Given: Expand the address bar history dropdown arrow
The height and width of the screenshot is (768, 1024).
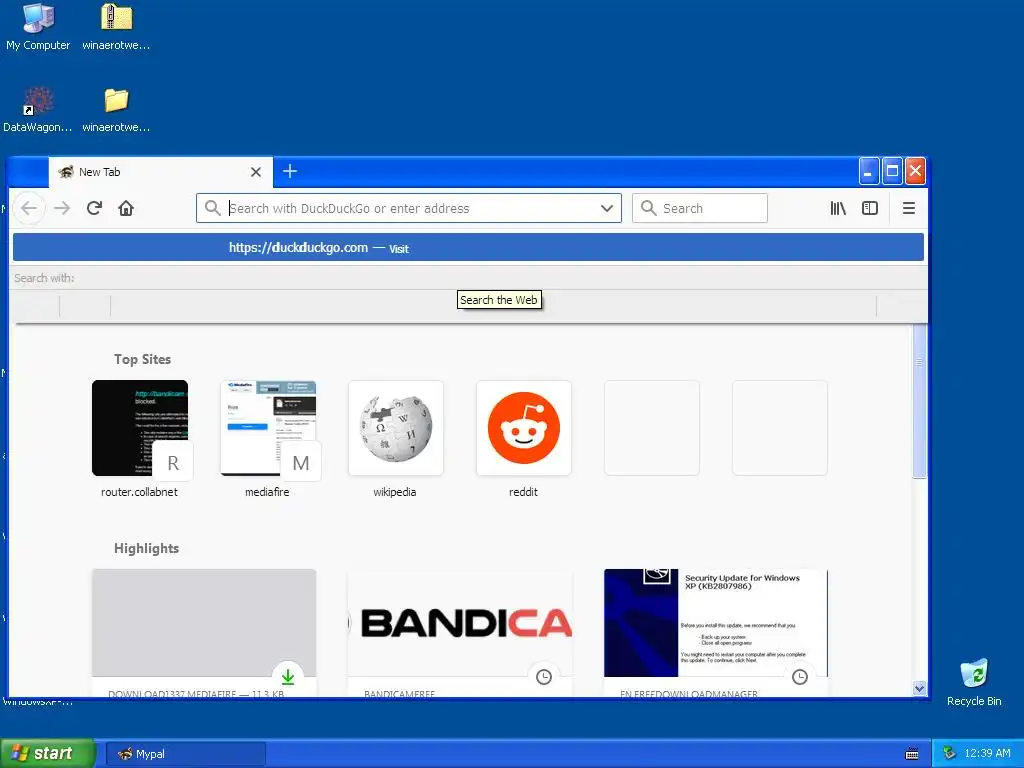Looking at the screenshot, I should point(607,208).
